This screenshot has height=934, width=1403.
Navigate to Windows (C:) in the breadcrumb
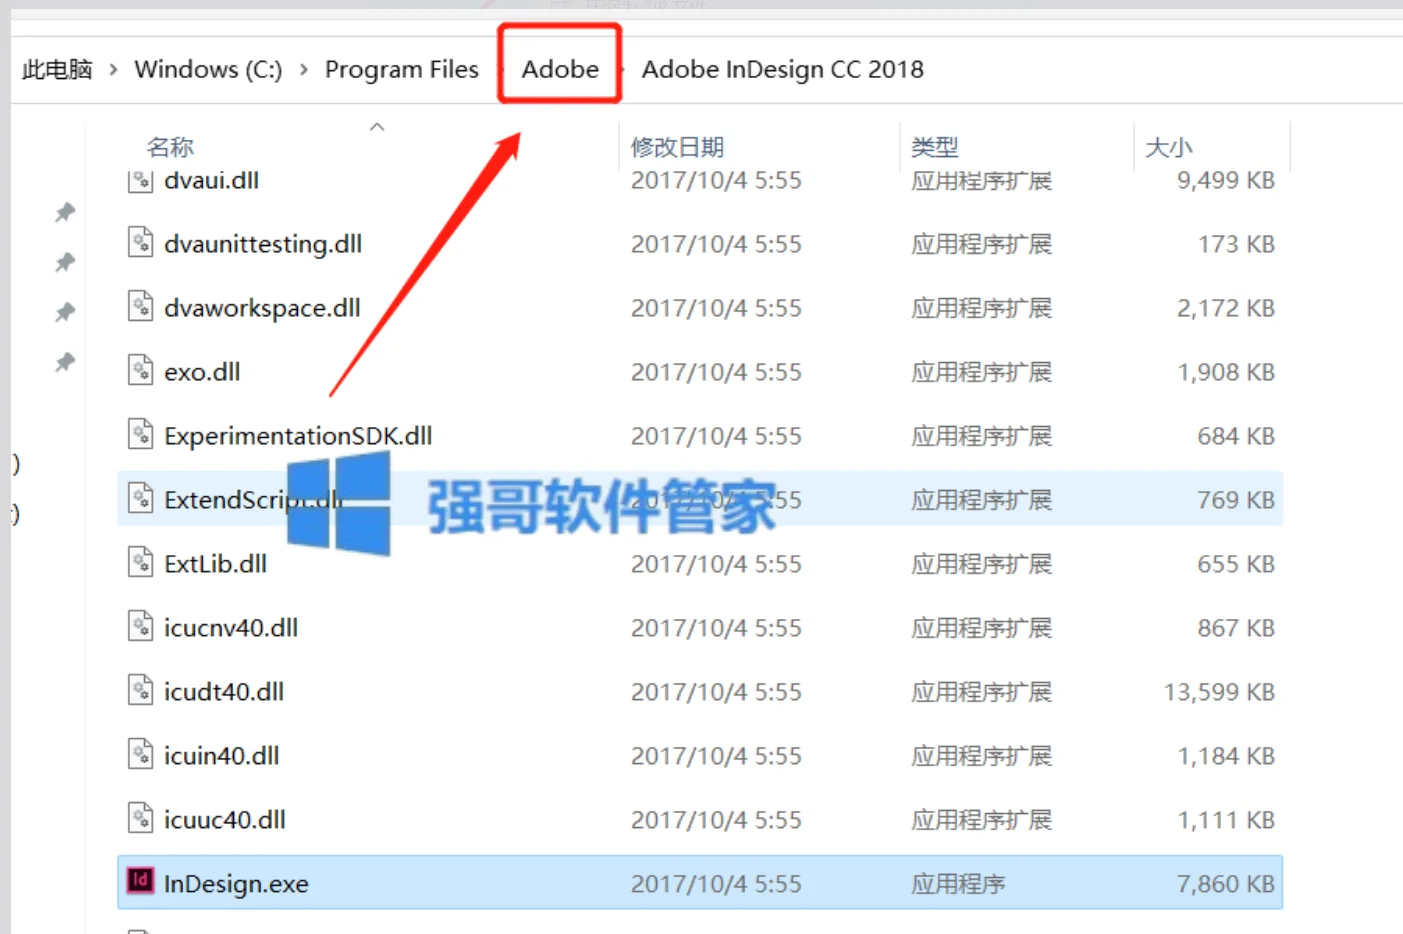click(x=208, y=69)
